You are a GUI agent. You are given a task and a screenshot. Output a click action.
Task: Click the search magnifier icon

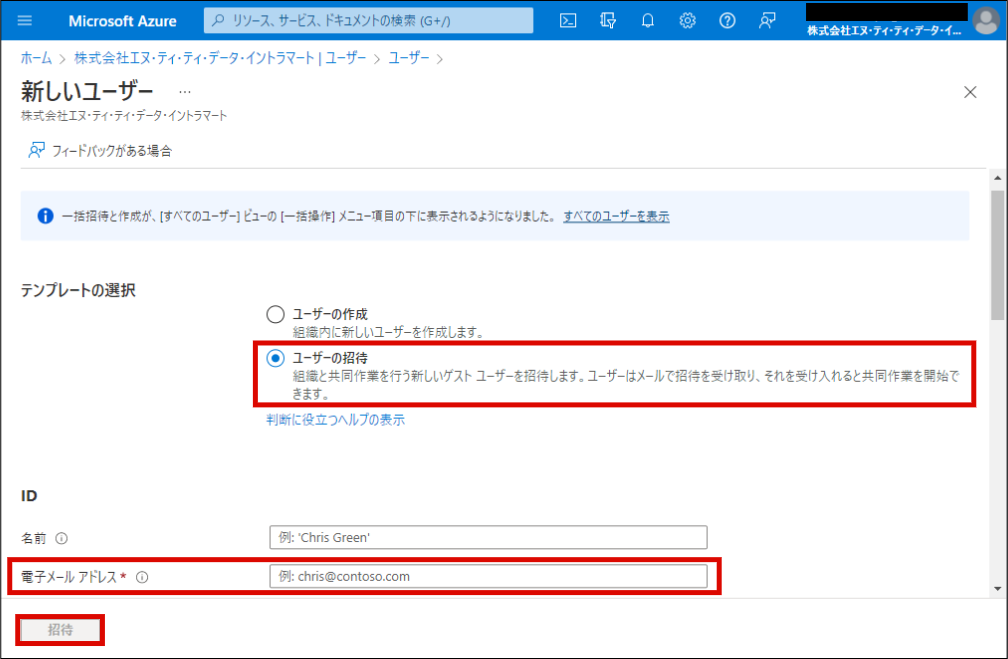[x=218, y=21]
